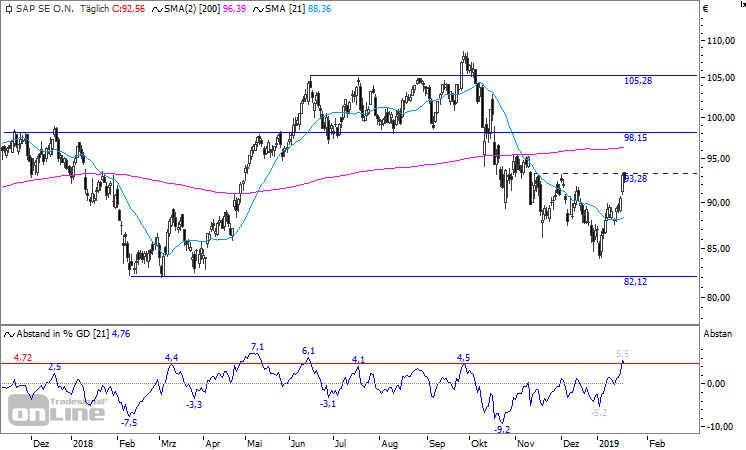Click the candlestick icon beside SAP SE O.N.

point(9,9)
